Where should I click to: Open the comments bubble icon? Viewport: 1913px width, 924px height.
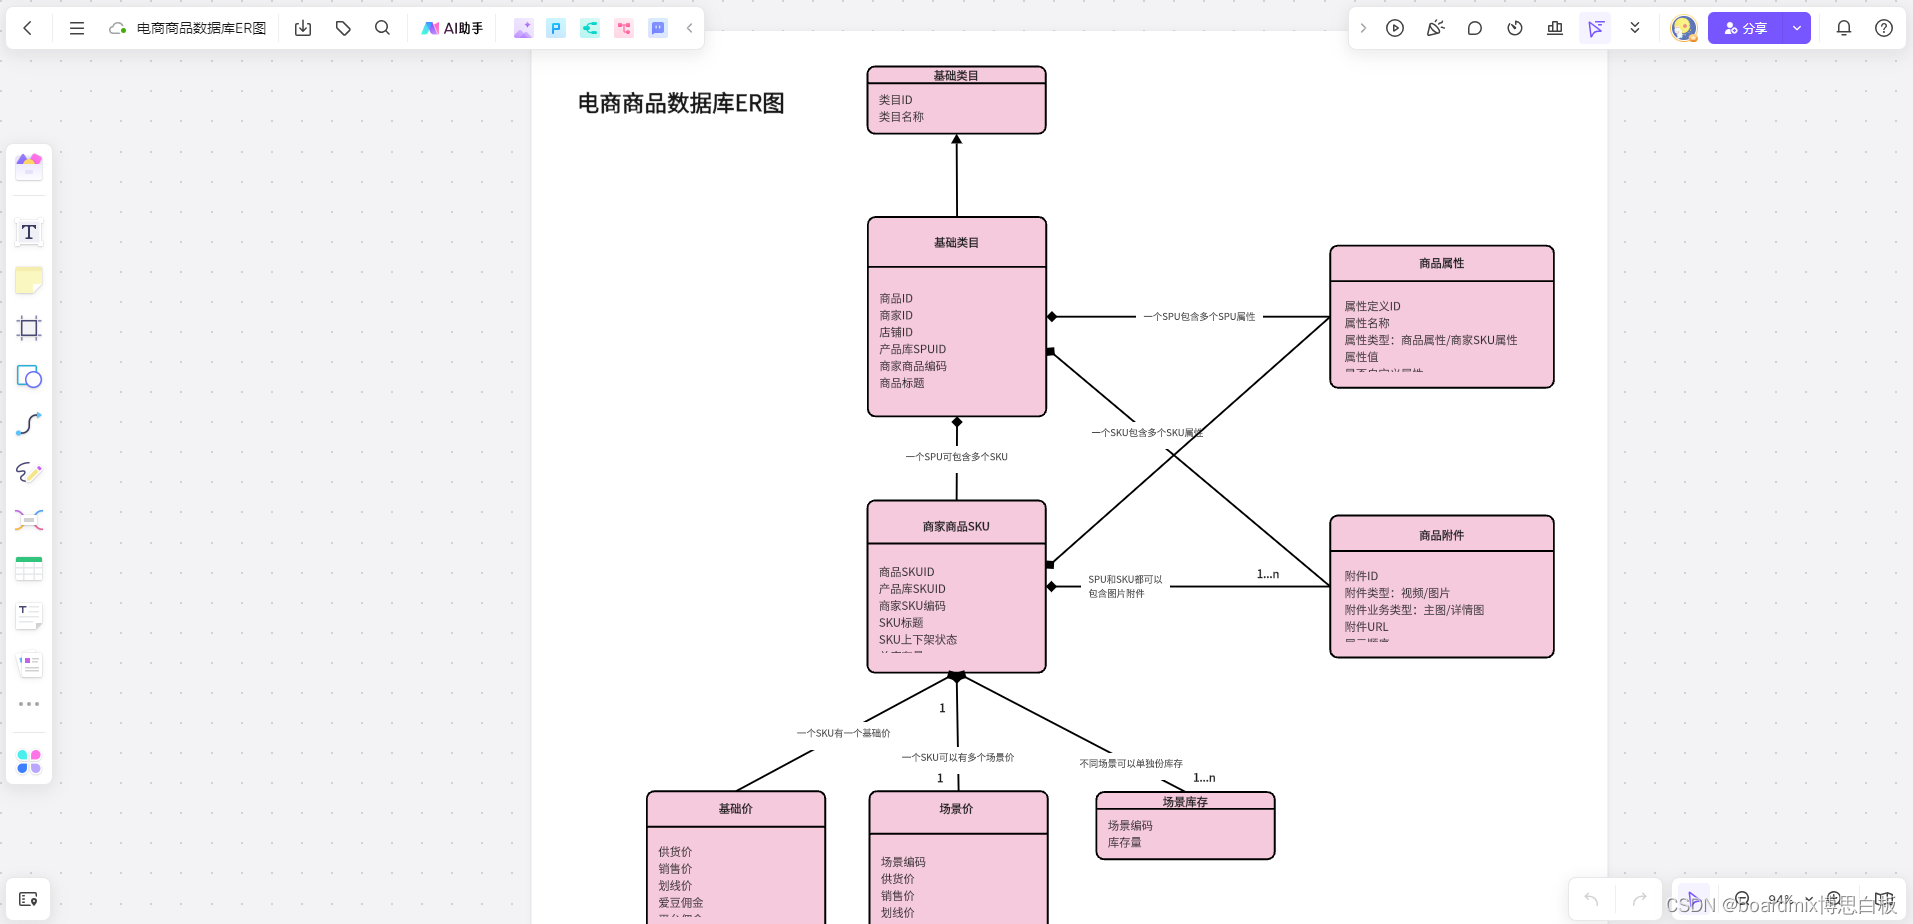point(1475,28)
